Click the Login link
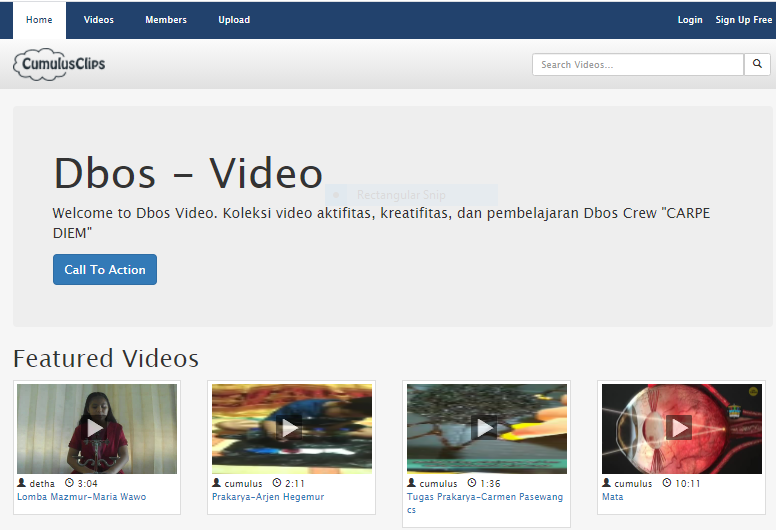The height and width of the screenshot is (530, 776). pyautogui.click(x=690, y=20)
